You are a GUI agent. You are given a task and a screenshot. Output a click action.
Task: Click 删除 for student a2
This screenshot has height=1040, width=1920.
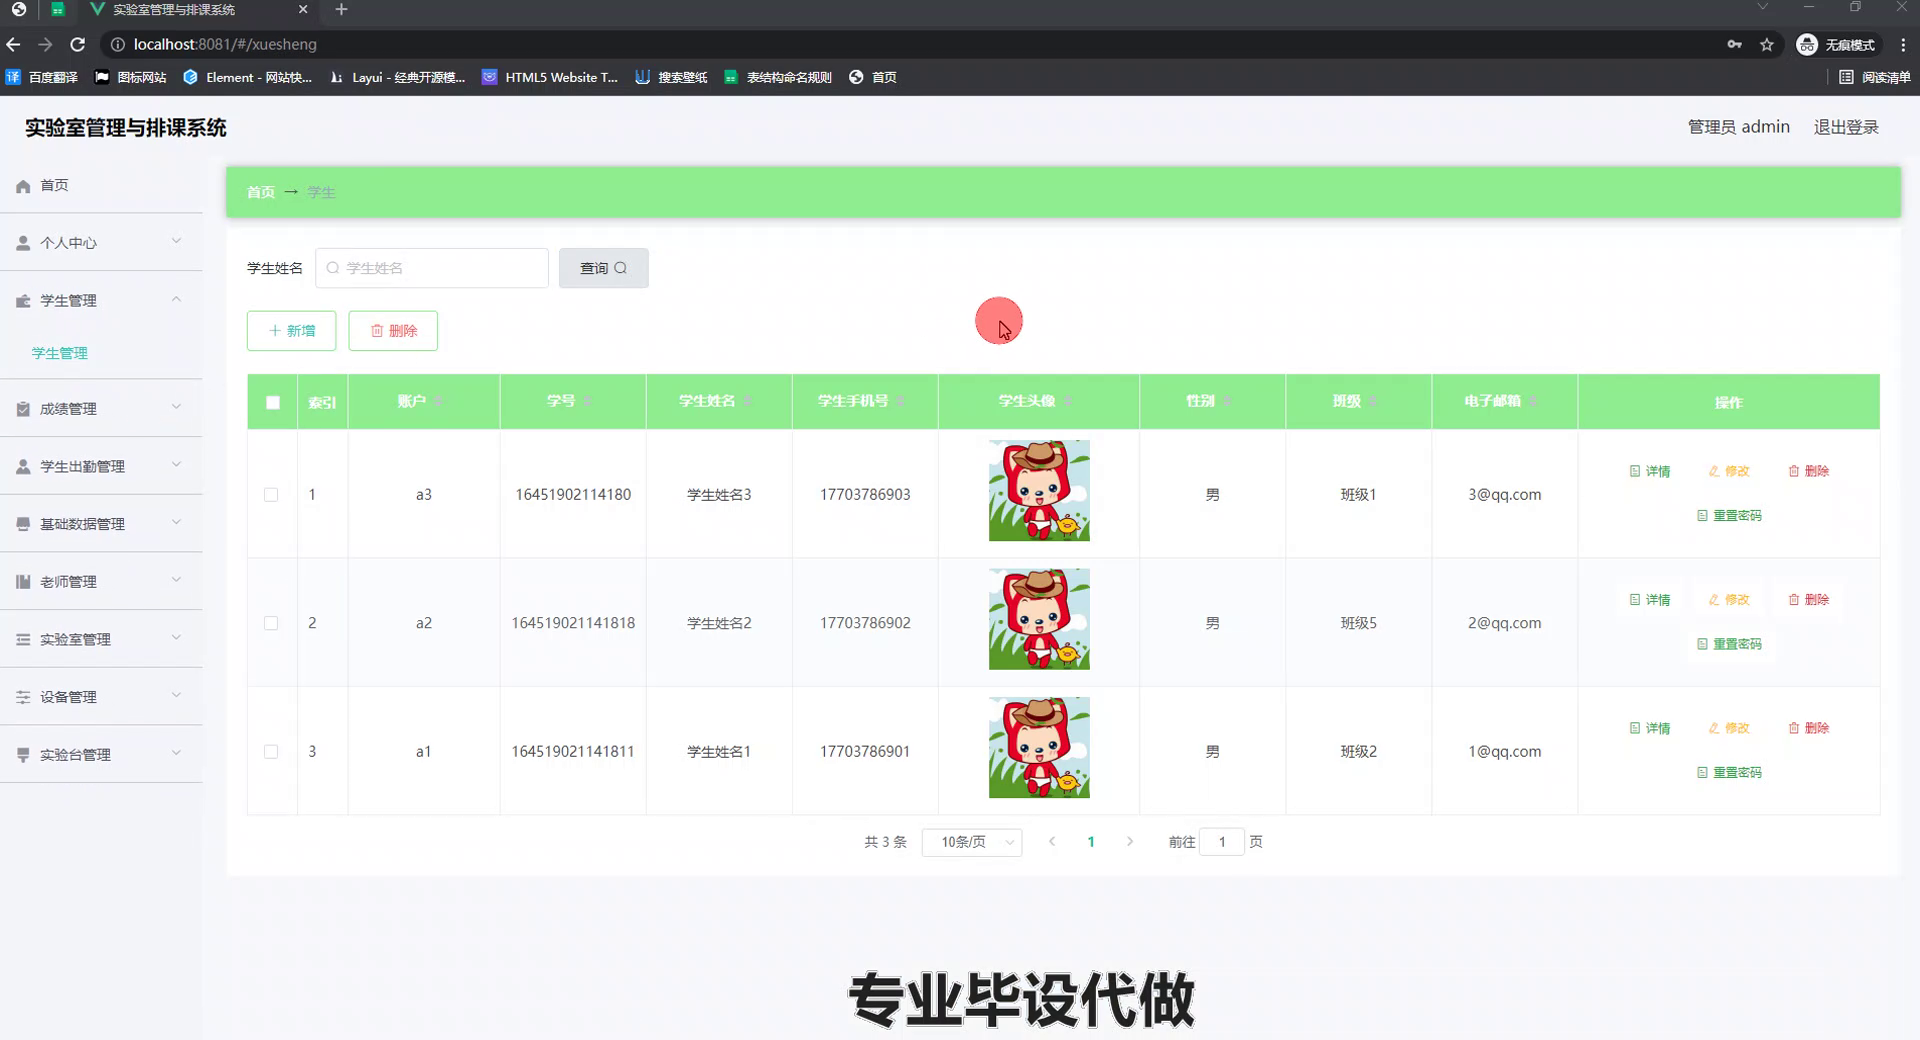coord(1809,600)
